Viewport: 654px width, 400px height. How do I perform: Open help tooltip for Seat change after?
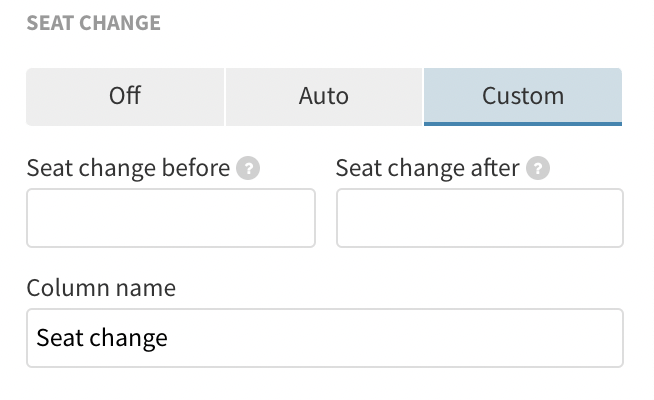pyautogui.click(x=539, y=169)
